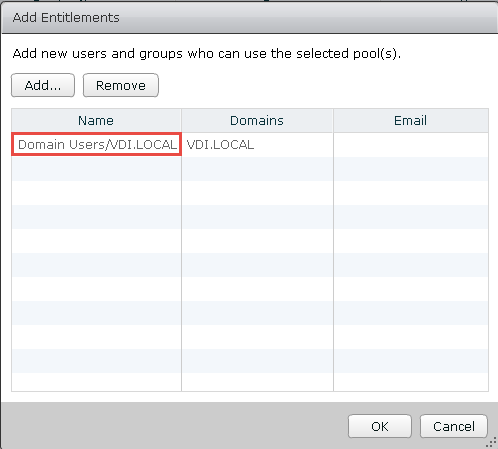This screenshot has width=498, height=449.
Task: Click the Add... button
Action: tap(43, 85)
